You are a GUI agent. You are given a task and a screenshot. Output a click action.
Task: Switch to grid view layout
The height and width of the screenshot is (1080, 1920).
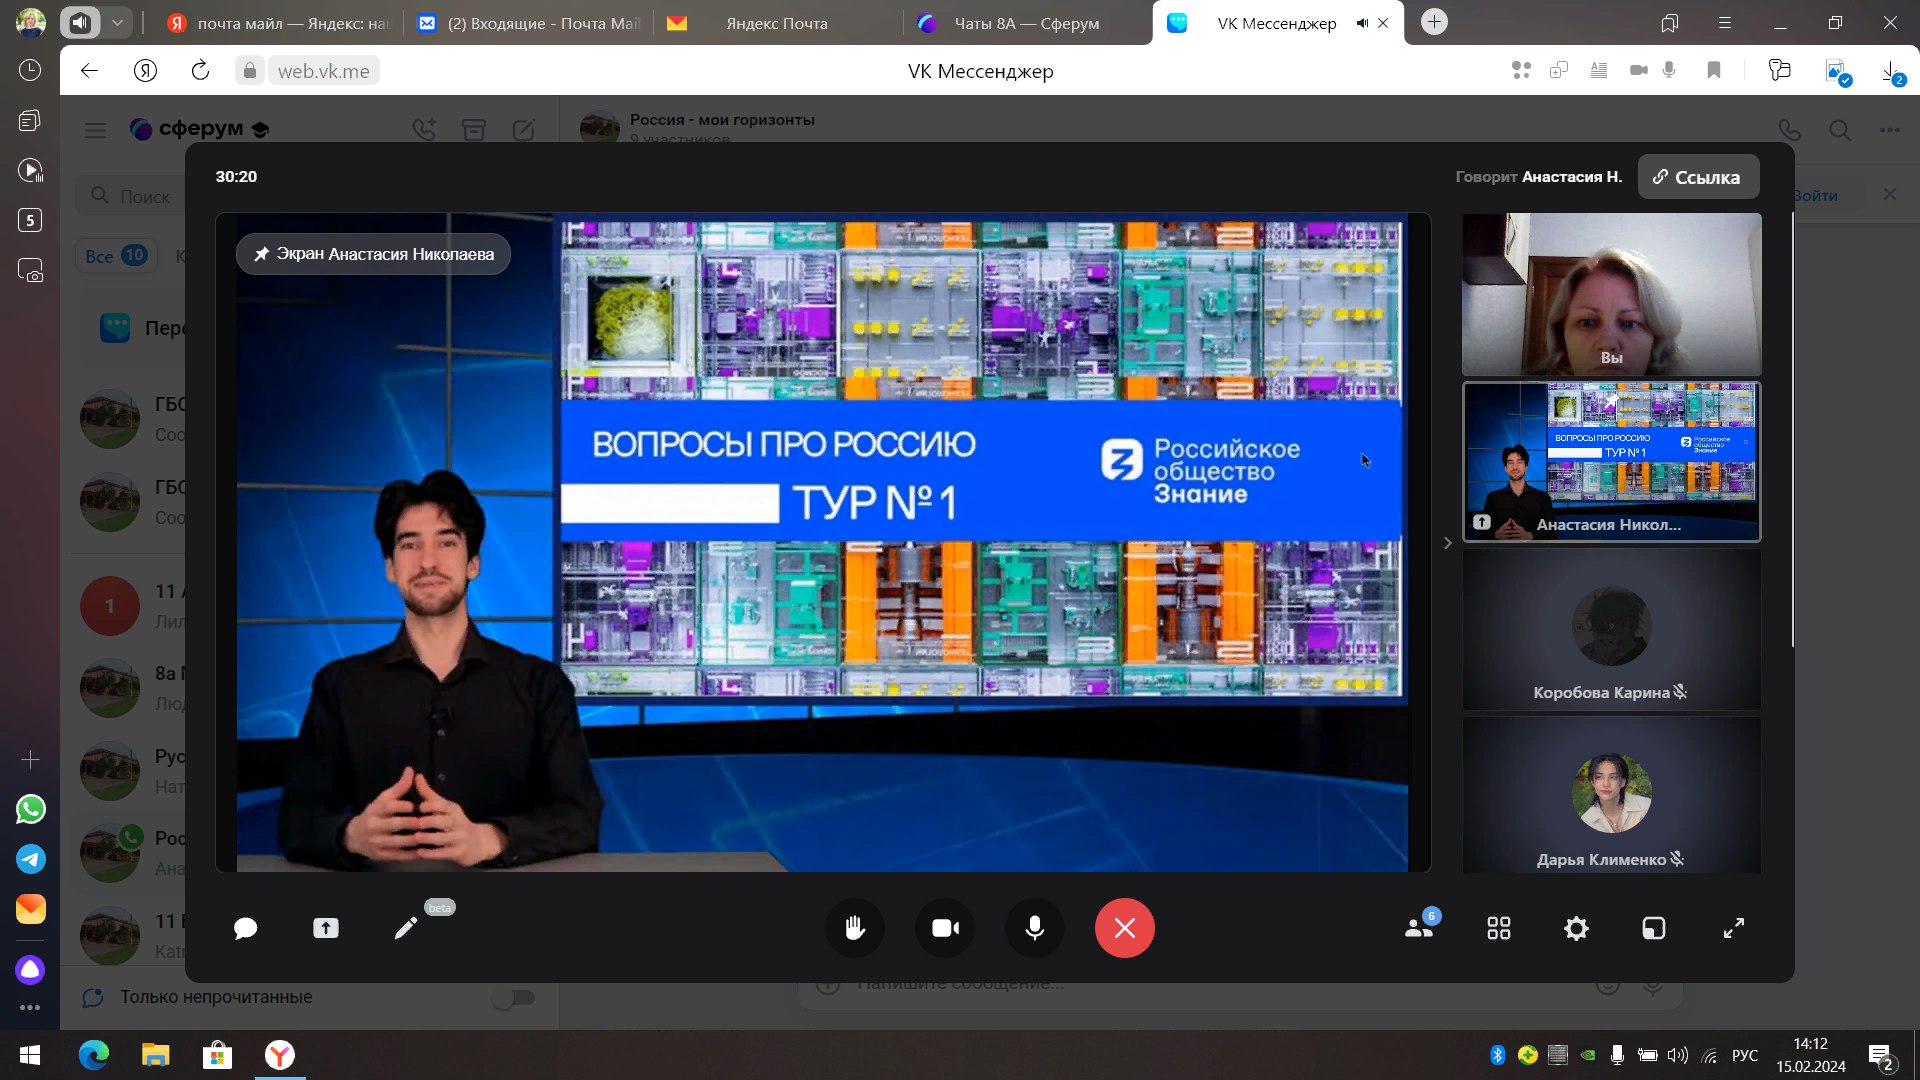click(x=1498, y=929)
